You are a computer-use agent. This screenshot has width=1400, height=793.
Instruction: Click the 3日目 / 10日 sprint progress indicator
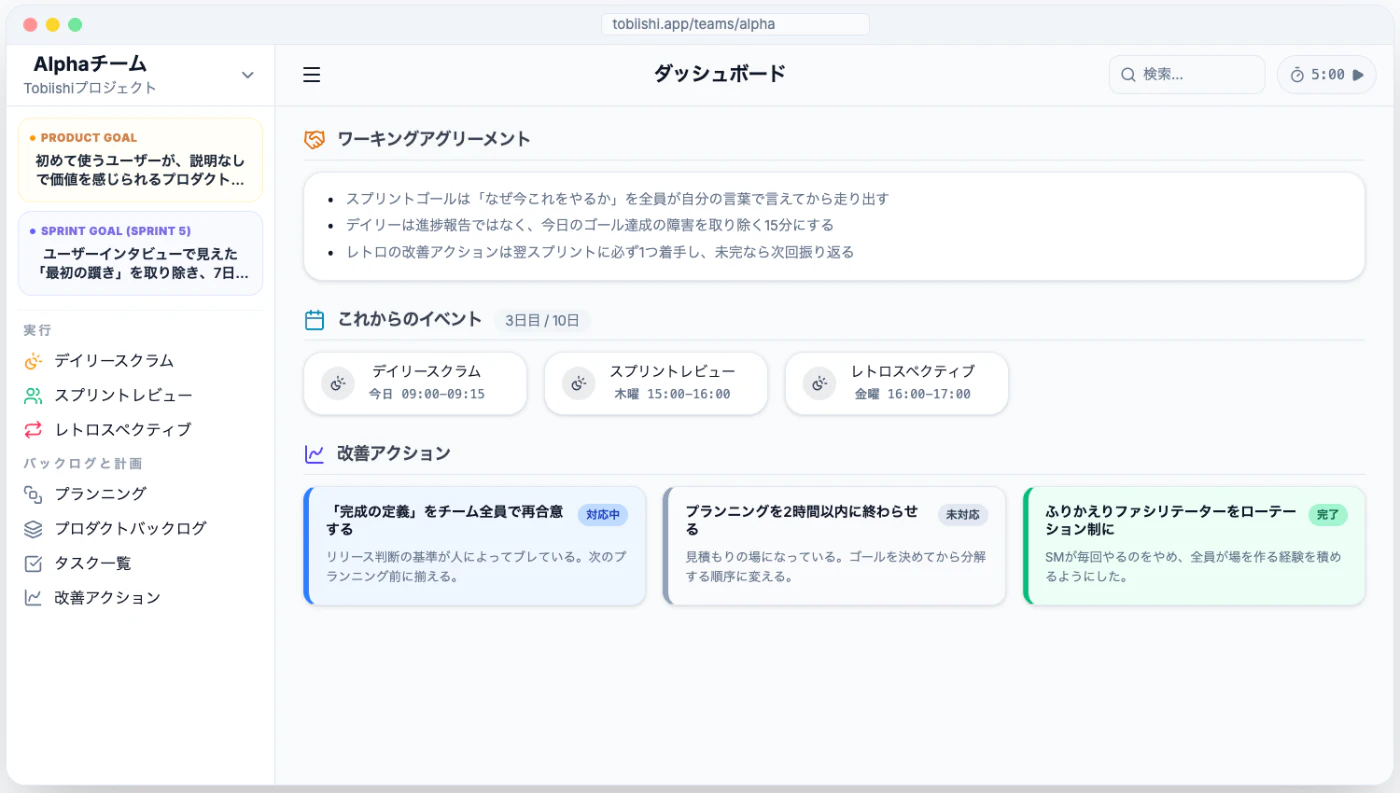[542, 320]
